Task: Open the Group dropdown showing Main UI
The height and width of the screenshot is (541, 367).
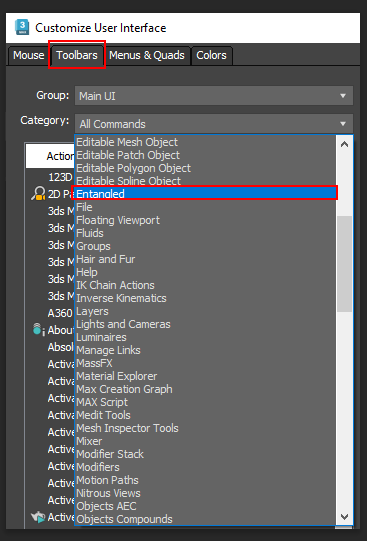Action: (214, 96)
